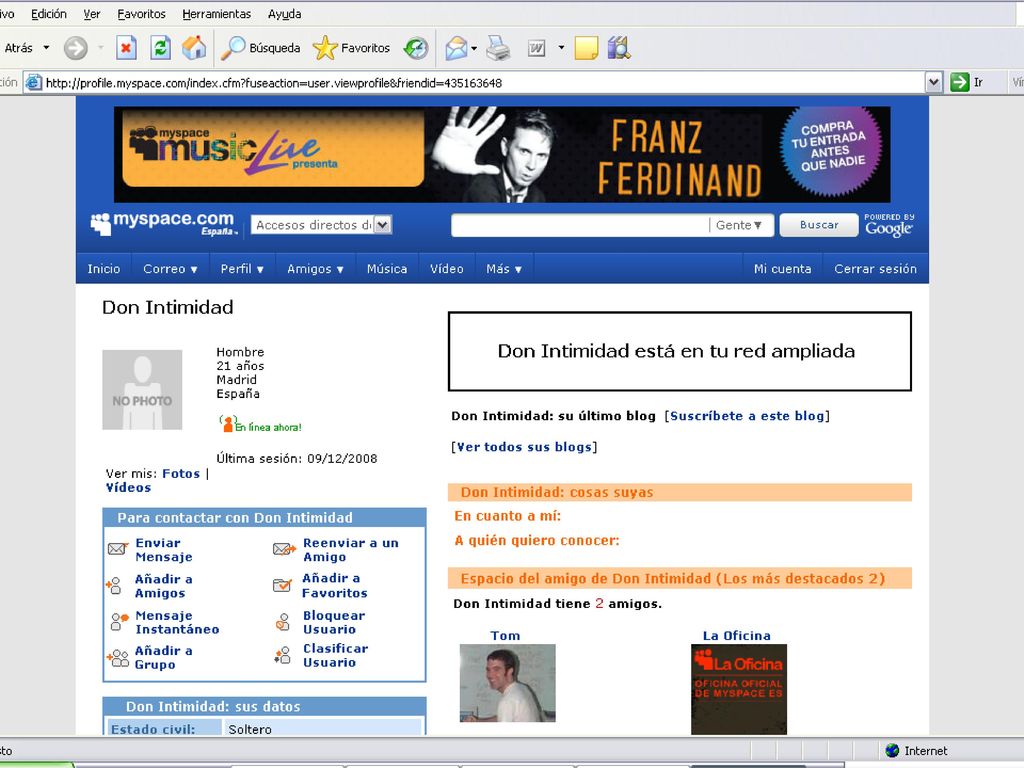Click the Powered by Google logo
This screenshot has height=768, width=1024.
[x=889, y=225]
